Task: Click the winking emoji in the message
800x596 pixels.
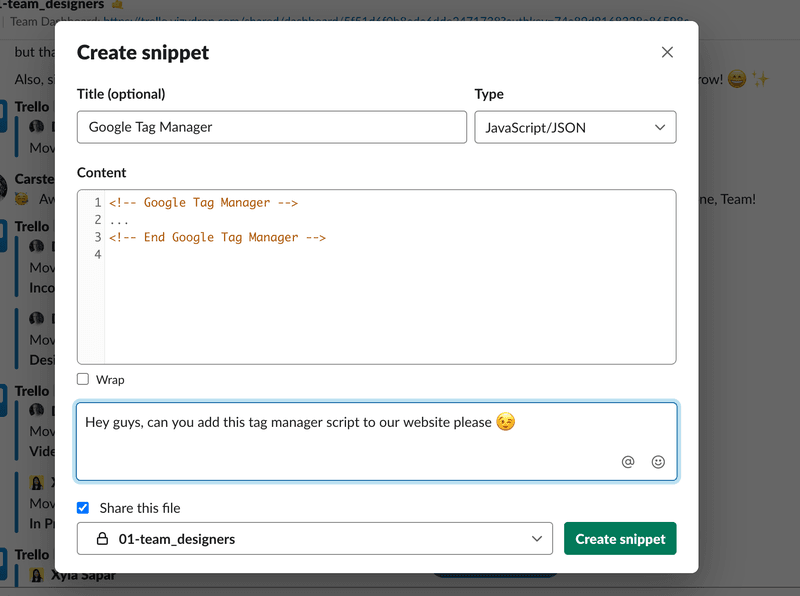Action: (506, 422)
